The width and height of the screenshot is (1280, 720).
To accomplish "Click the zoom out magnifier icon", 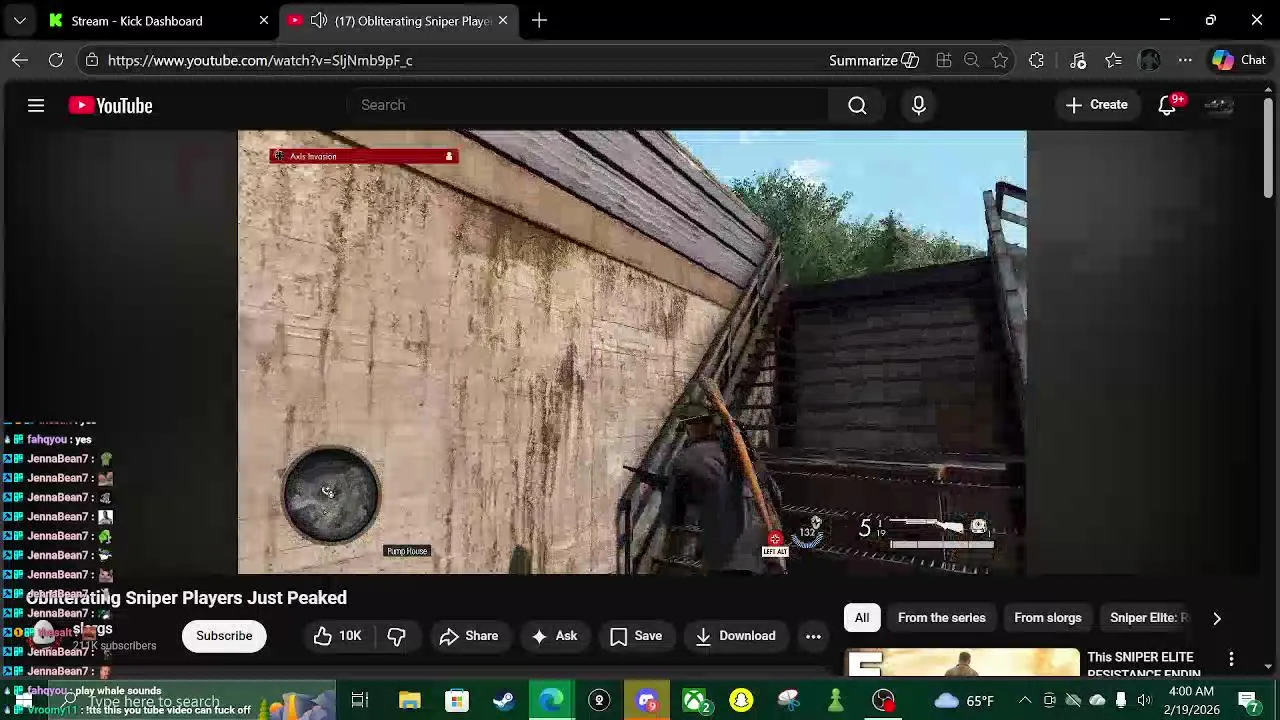I will pos(971,60).
